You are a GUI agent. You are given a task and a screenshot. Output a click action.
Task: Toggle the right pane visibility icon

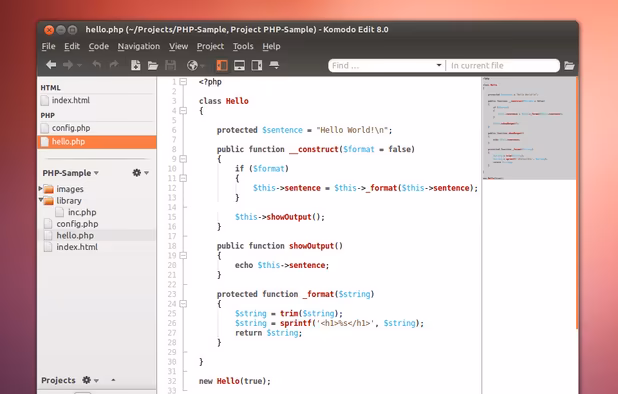click(257, 65)
